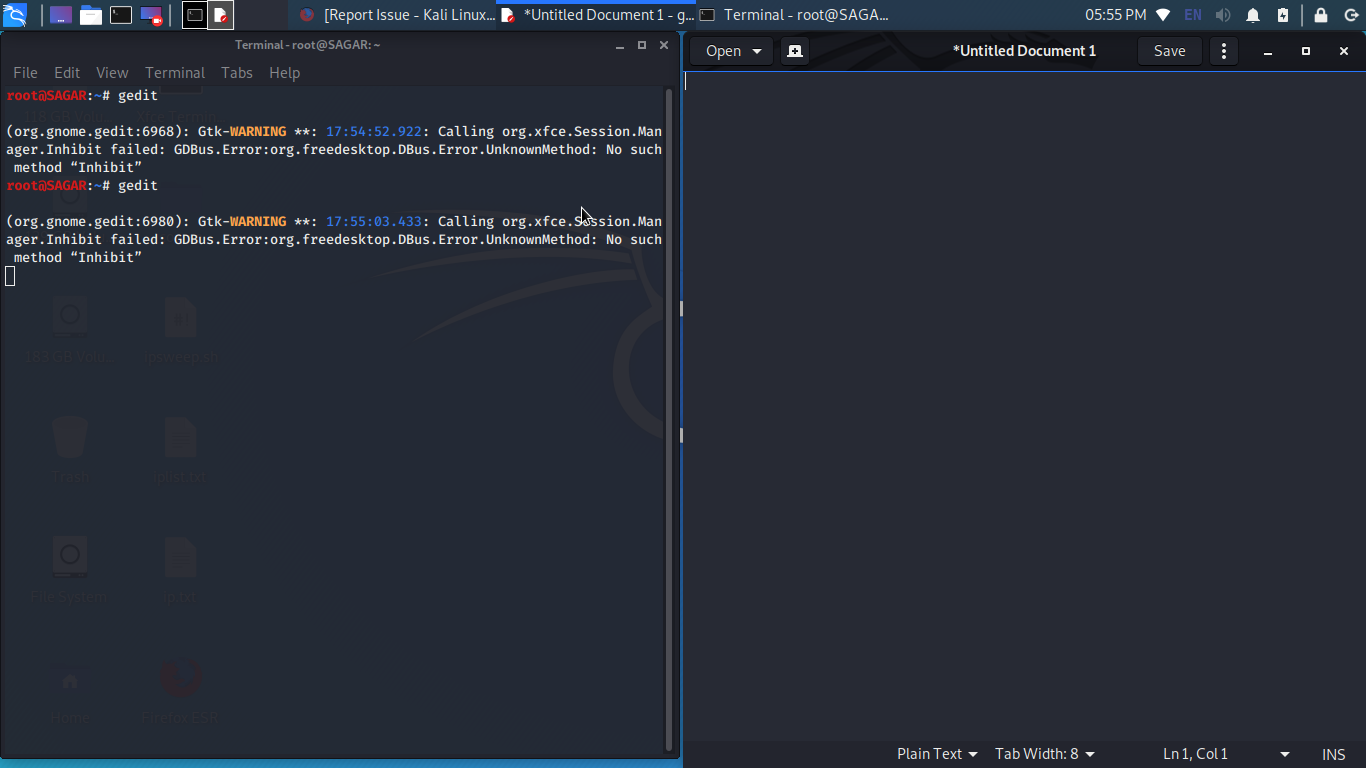Open the Kali applications menu icon
This screenshot has width=1366, height=768.
(15, 15)
